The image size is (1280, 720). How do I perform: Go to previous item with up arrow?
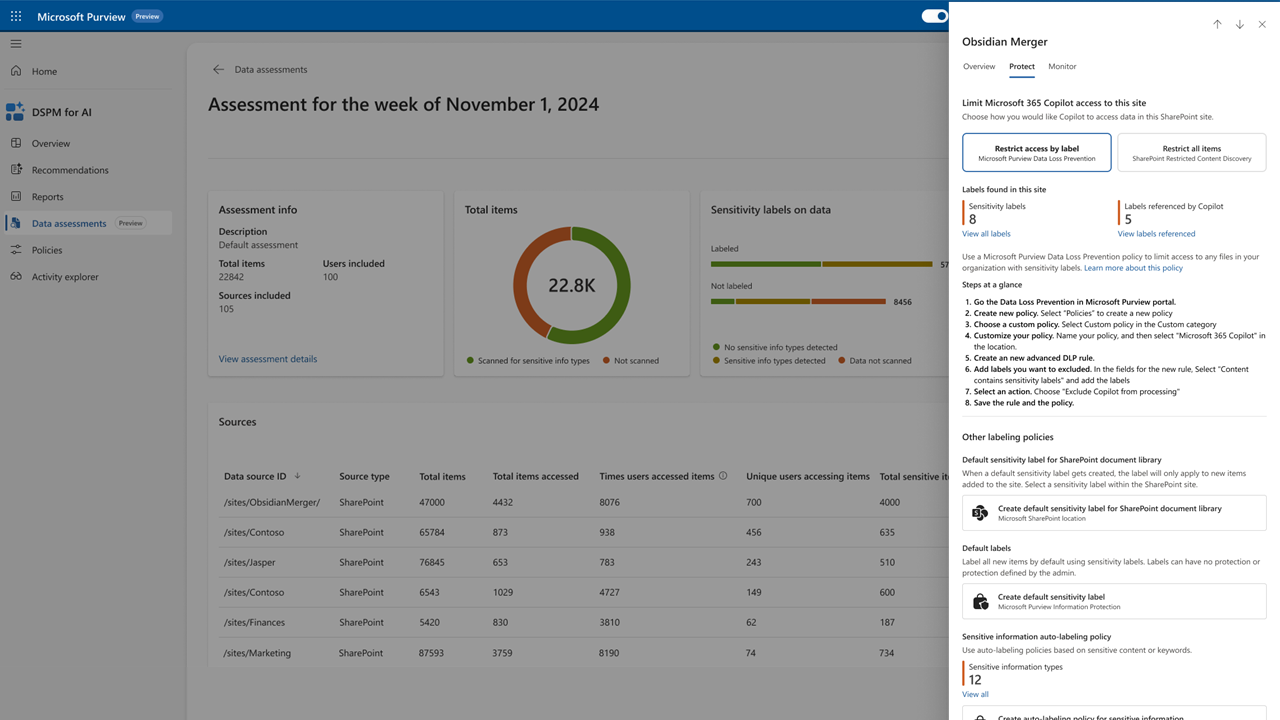click(1217, 24)
